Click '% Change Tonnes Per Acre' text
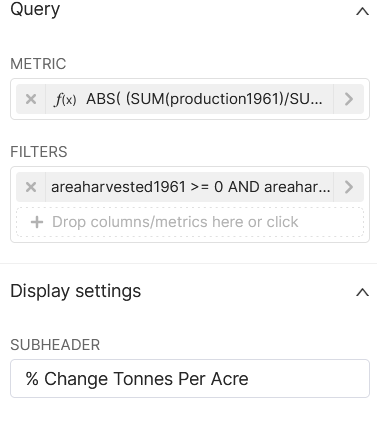377x422 pixels. click(x=137, y=379)
